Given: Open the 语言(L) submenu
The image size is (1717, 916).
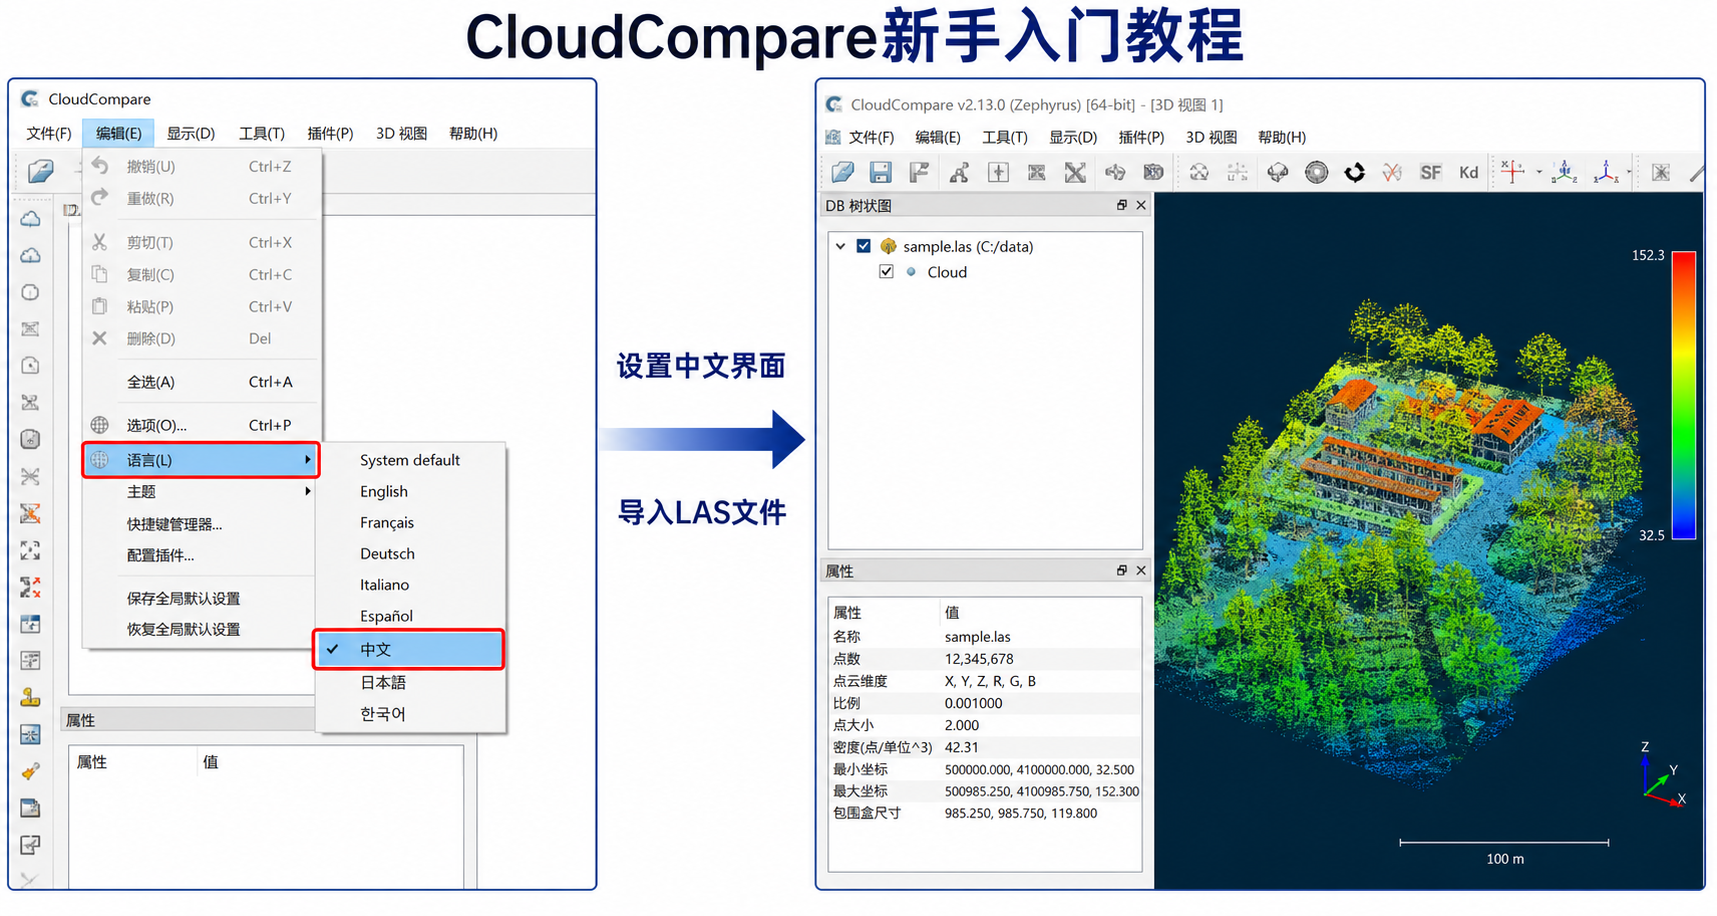Looking at the screenshot, I should pyautogui.click(x=201, y=460).
